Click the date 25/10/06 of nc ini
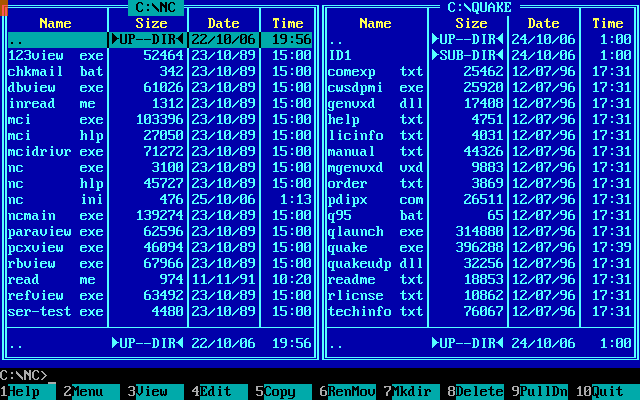 pyautogui.click(x=224, y=200)
